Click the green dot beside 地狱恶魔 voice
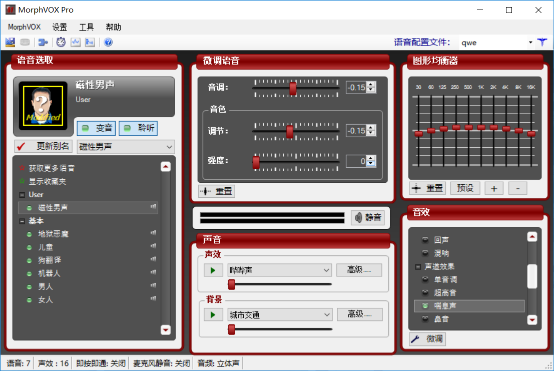Image resolution: width=554 pixels, height=371 pixels. pyautogui.click(x=29, y=234)
